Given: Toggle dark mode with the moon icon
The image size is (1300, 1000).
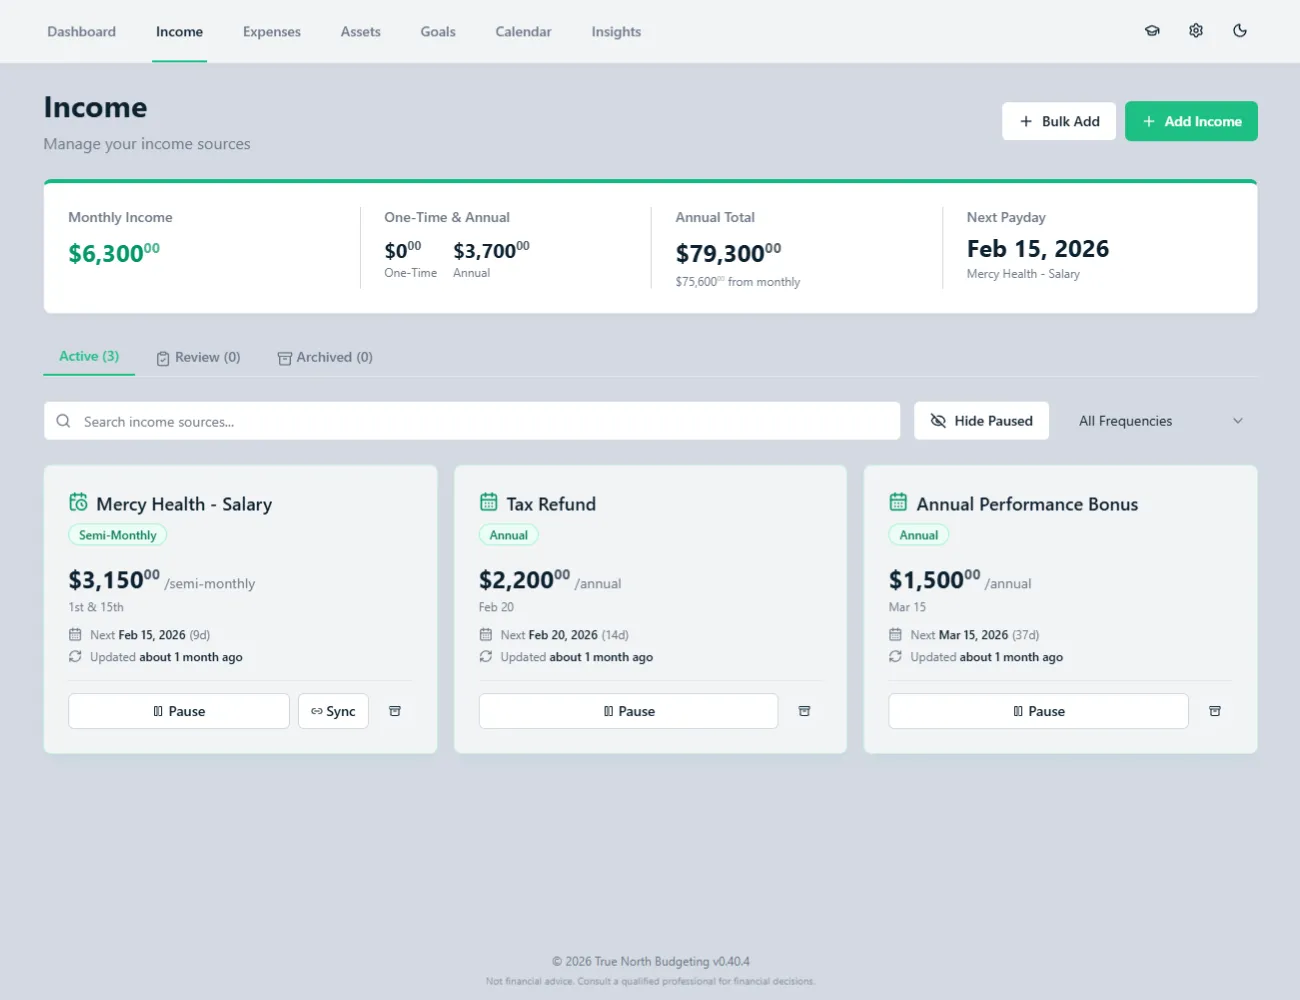Looking at the screenshot, I should click(1240, 31).
